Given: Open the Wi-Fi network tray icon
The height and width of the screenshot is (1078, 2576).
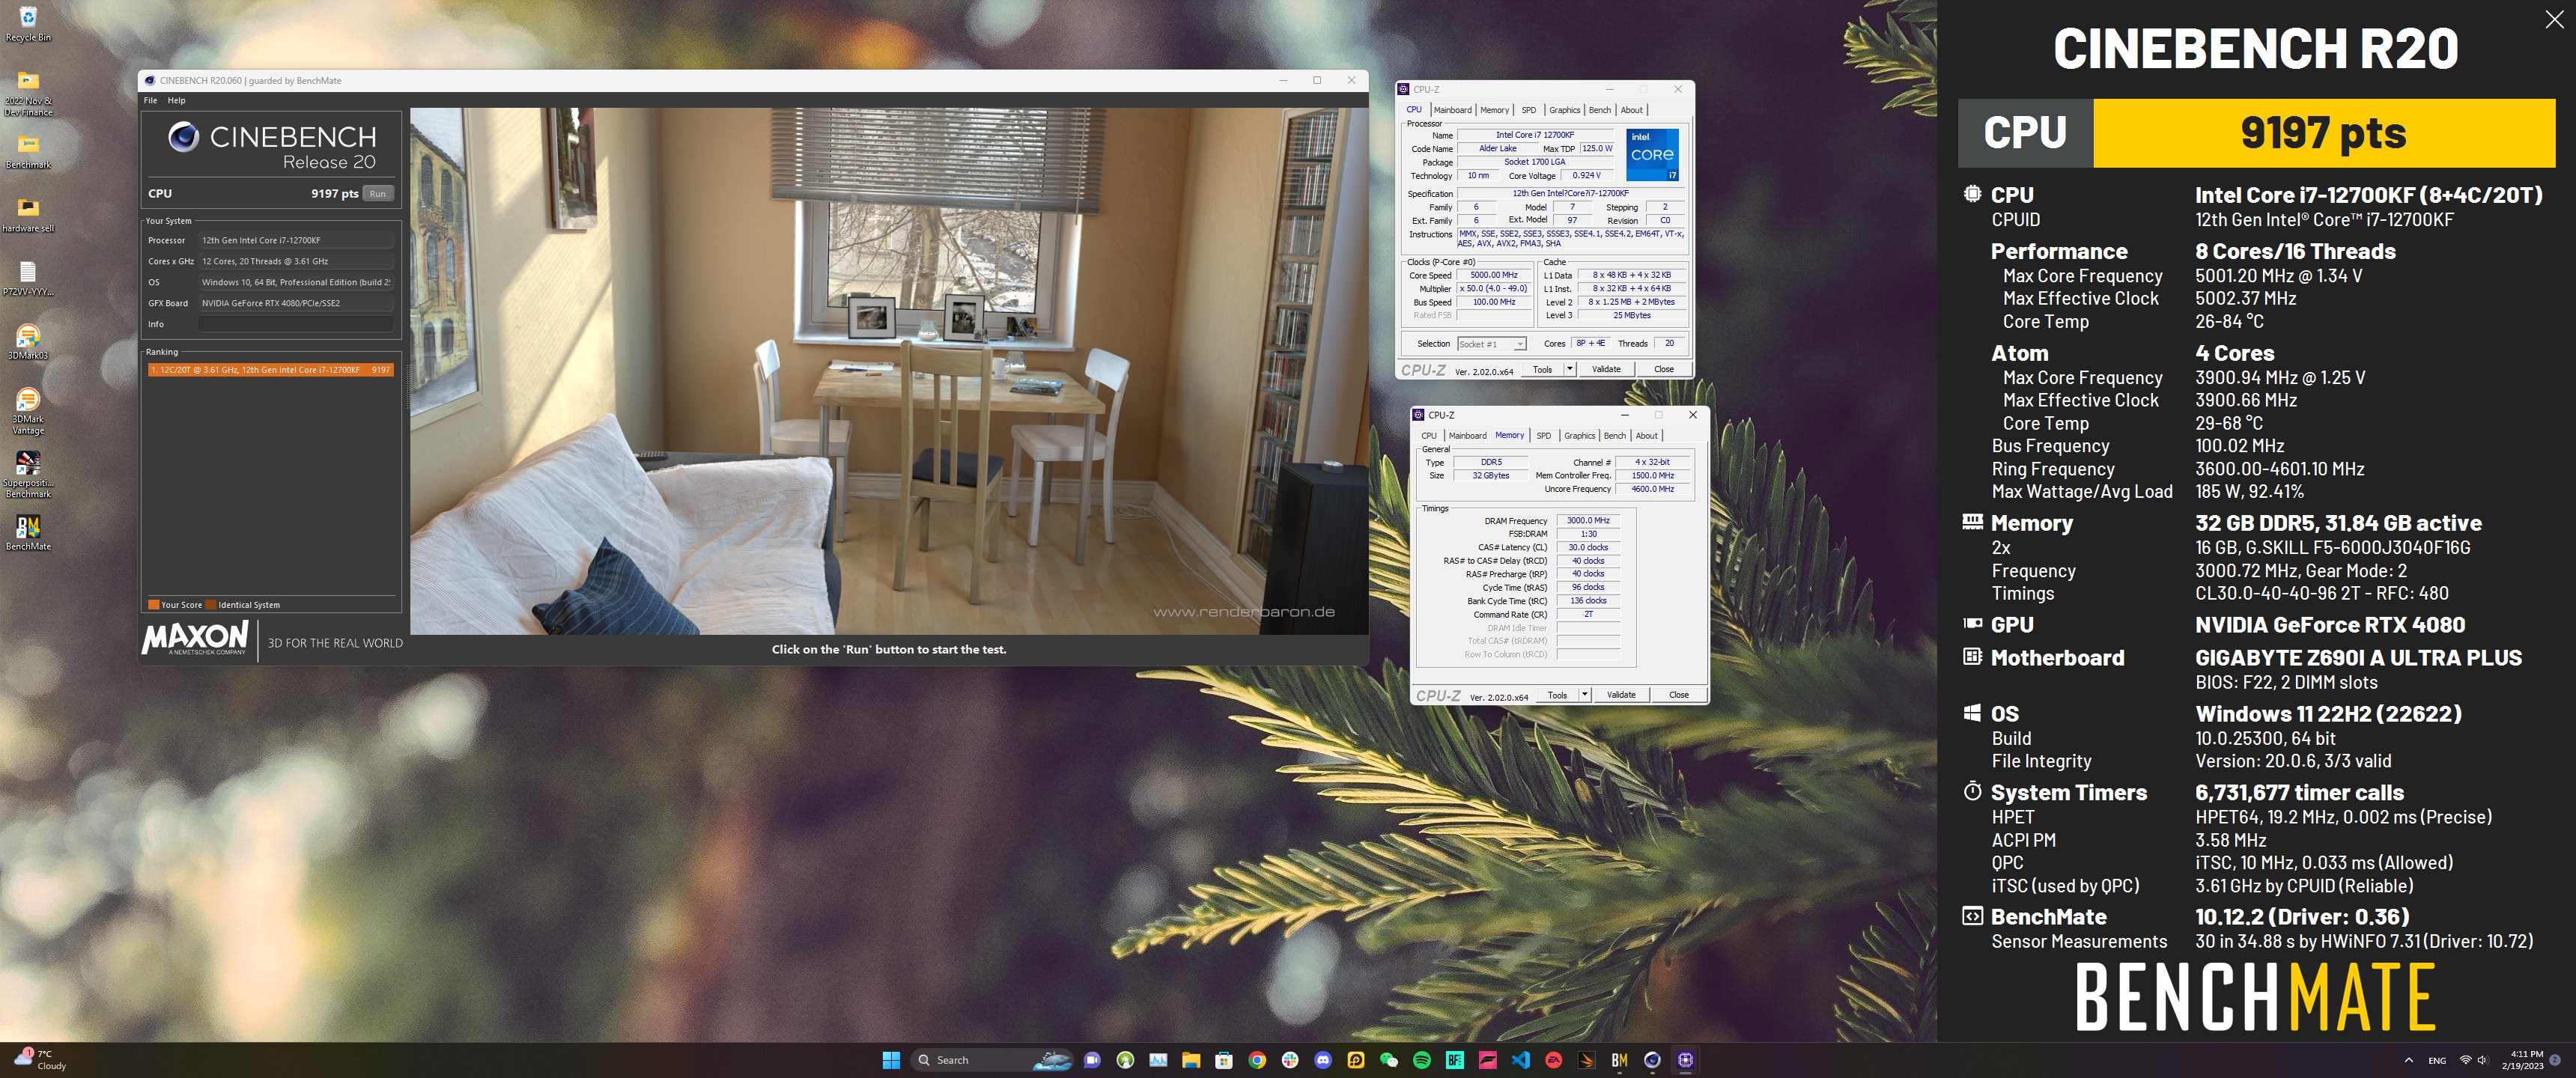Looking at the screenshot, I should (2465, 1060).
